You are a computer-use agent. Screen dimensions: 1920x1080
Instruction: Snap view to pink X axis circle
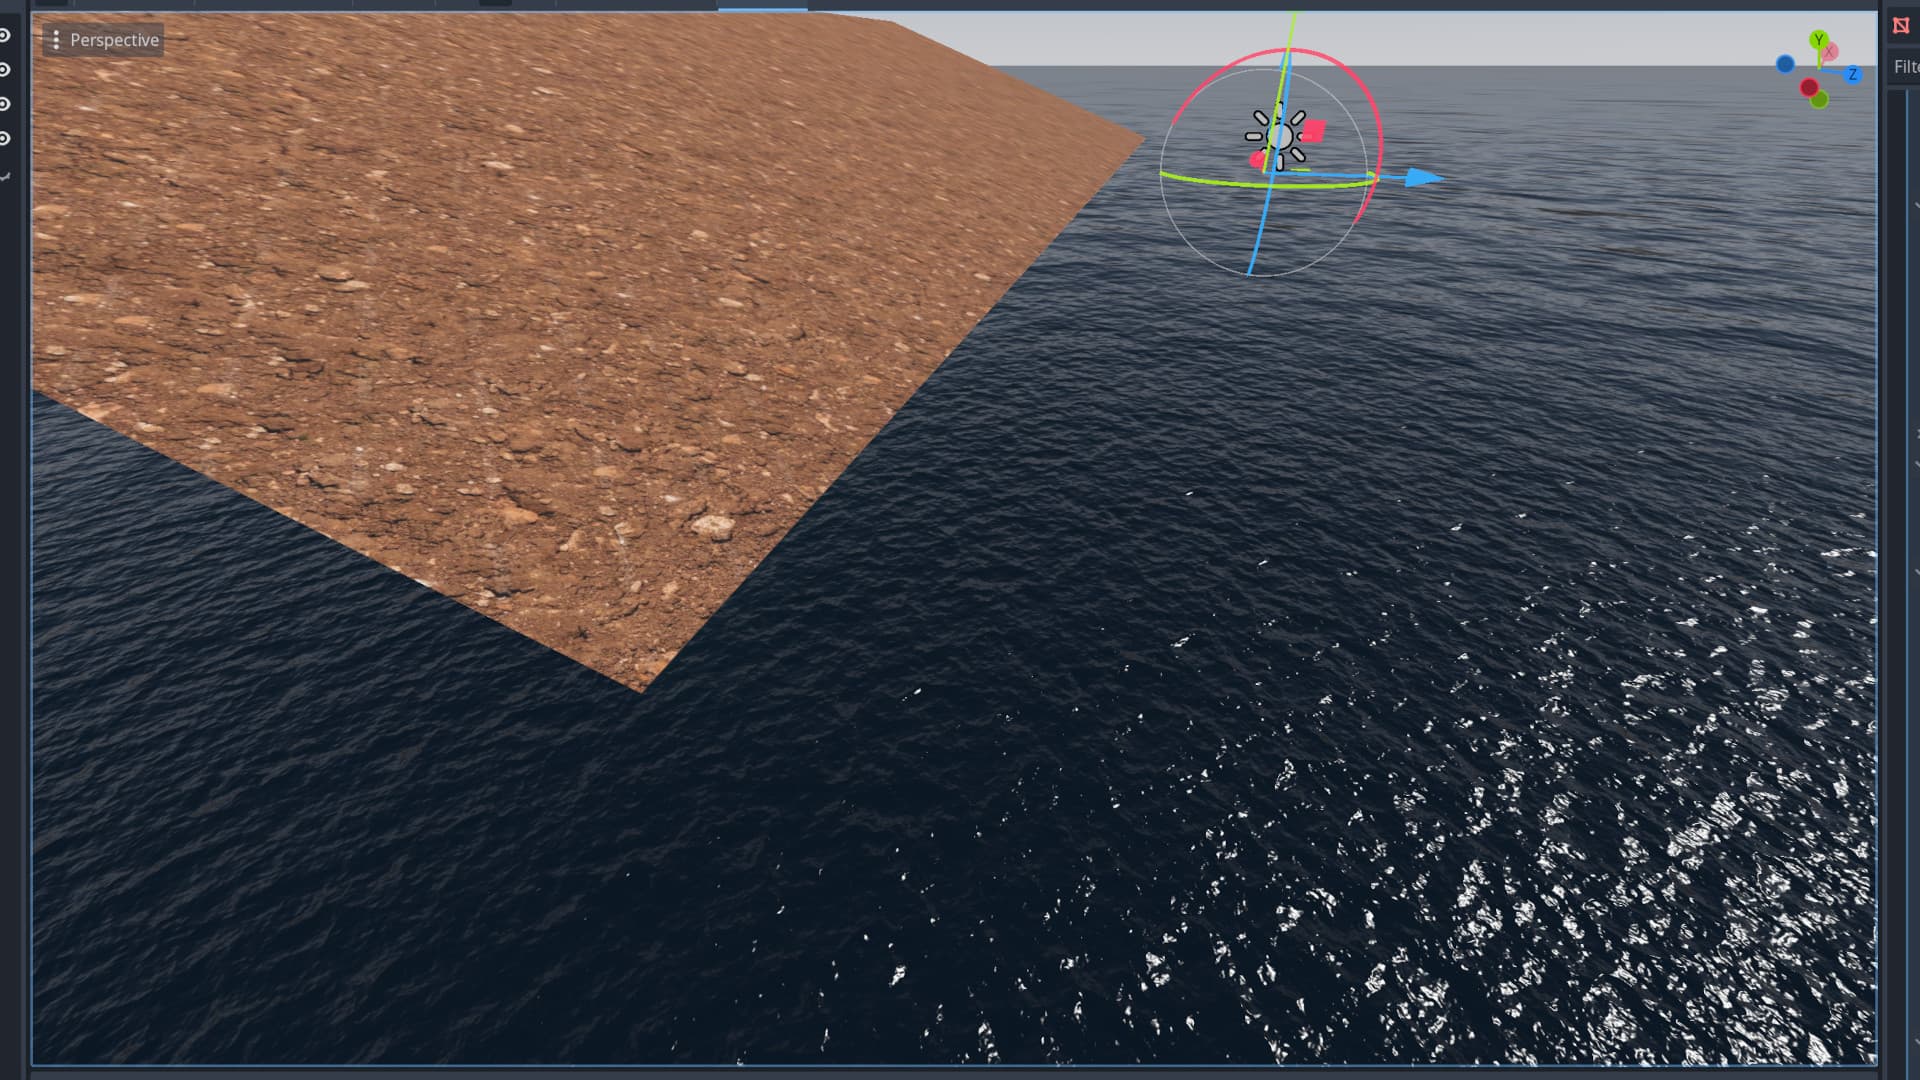pos(1830,52)
